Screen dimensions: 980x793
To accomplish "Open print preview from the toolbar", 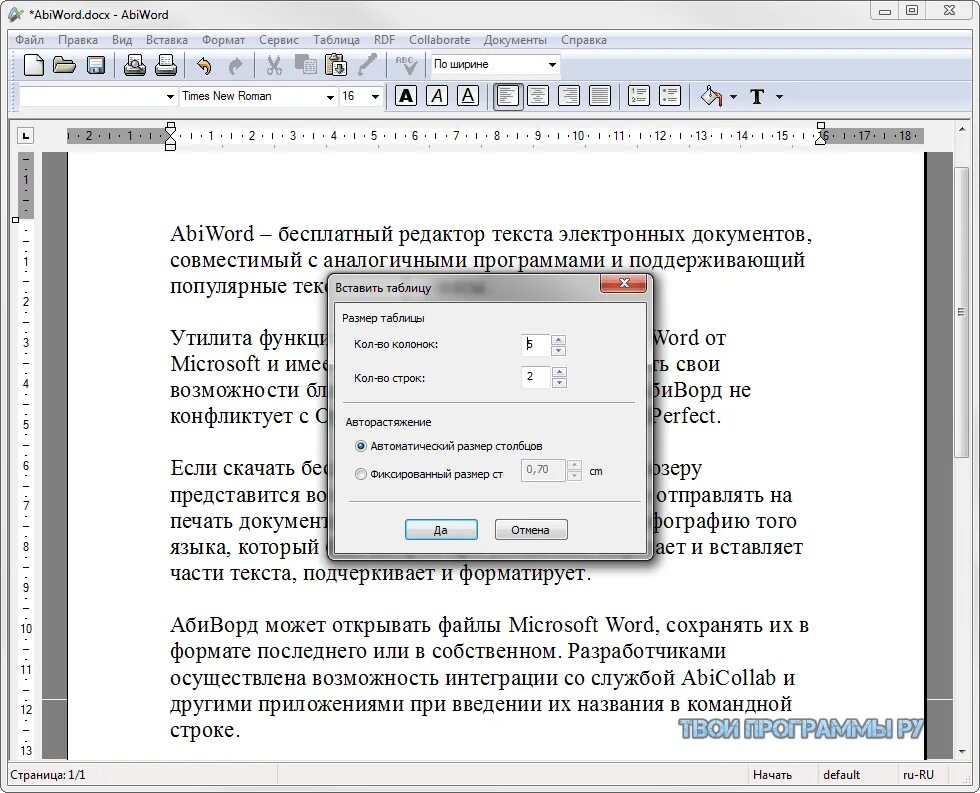I will click(134, 65).
